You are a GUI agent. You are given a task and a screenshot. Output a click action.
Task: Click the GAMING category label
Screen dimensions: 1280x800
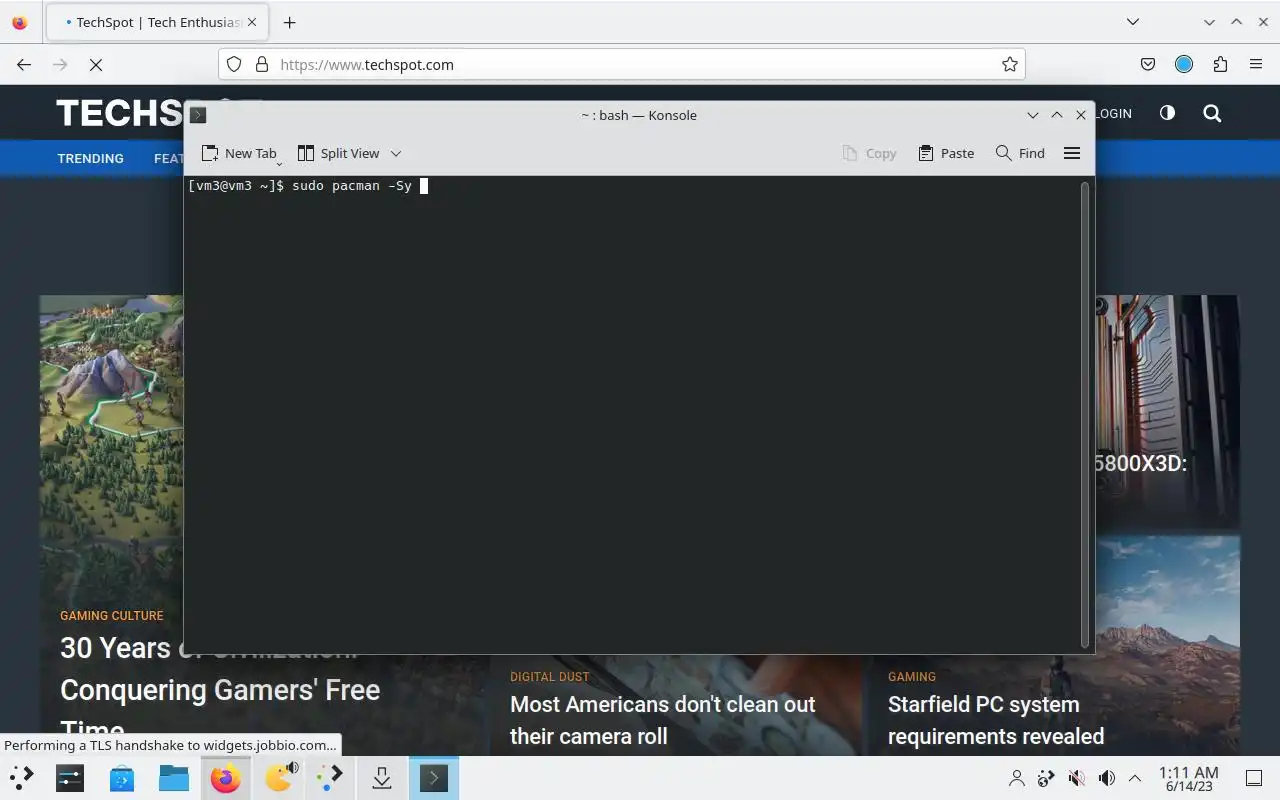912,677
